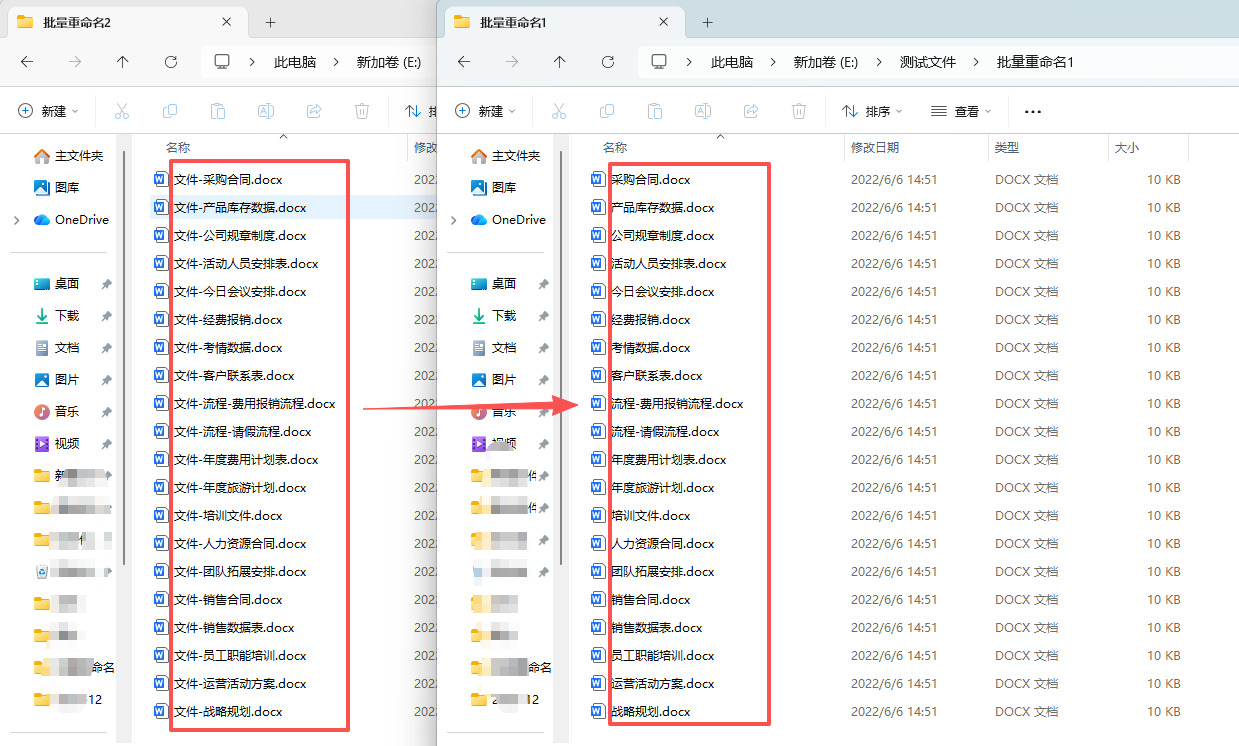The width and height of the screenshot is (1239, 746).
Task: Click the PC icon in 批量重命名1 address bar
Action: pos(659,62)
